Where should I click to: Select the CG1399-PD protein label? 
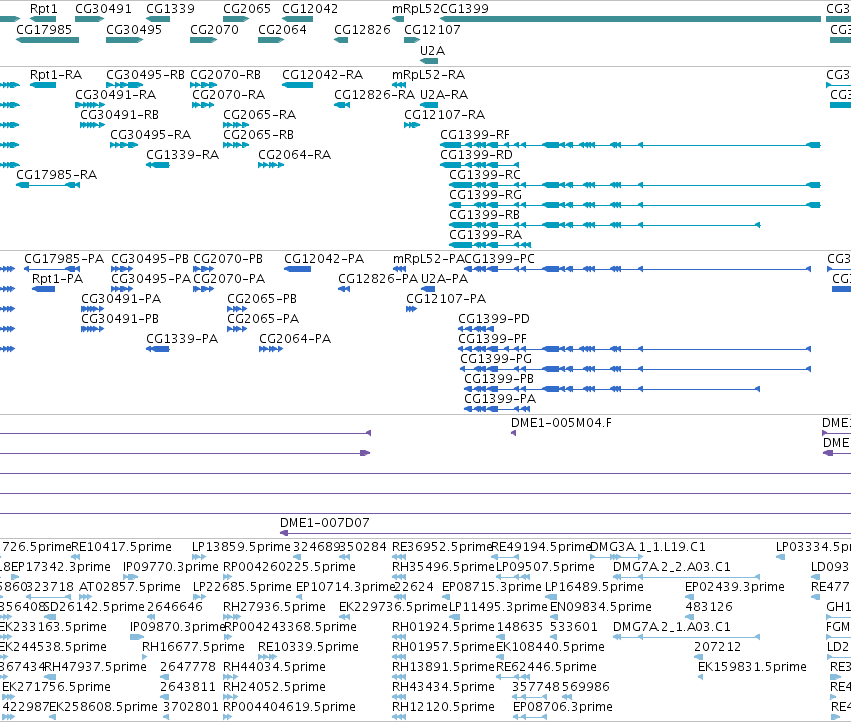(x=494, y=319)
